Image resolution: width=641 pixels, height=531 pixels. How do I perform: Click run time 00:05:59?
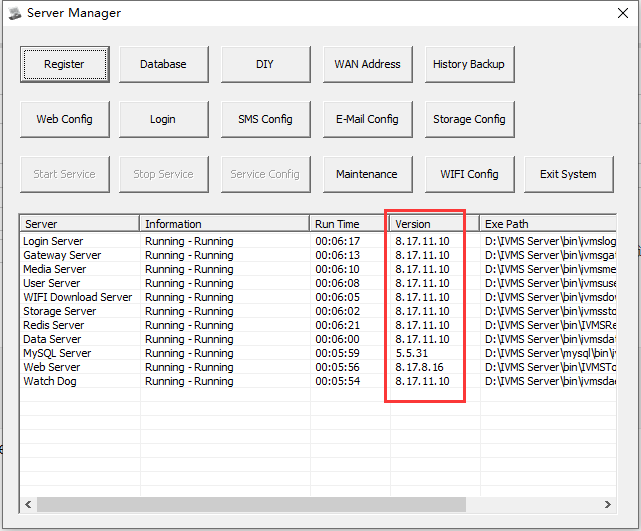(x=338, y=353)
